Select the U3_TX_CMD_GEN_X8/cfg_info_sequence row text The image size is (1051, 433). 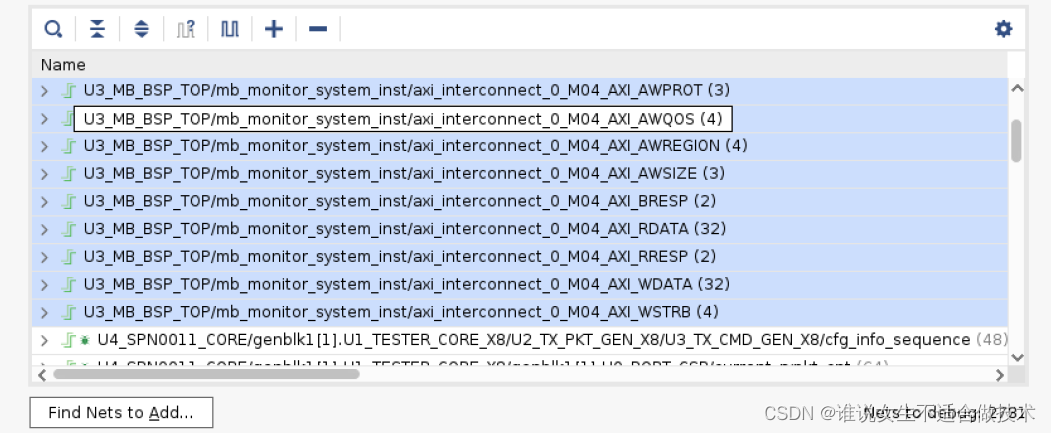pos(552,340)
